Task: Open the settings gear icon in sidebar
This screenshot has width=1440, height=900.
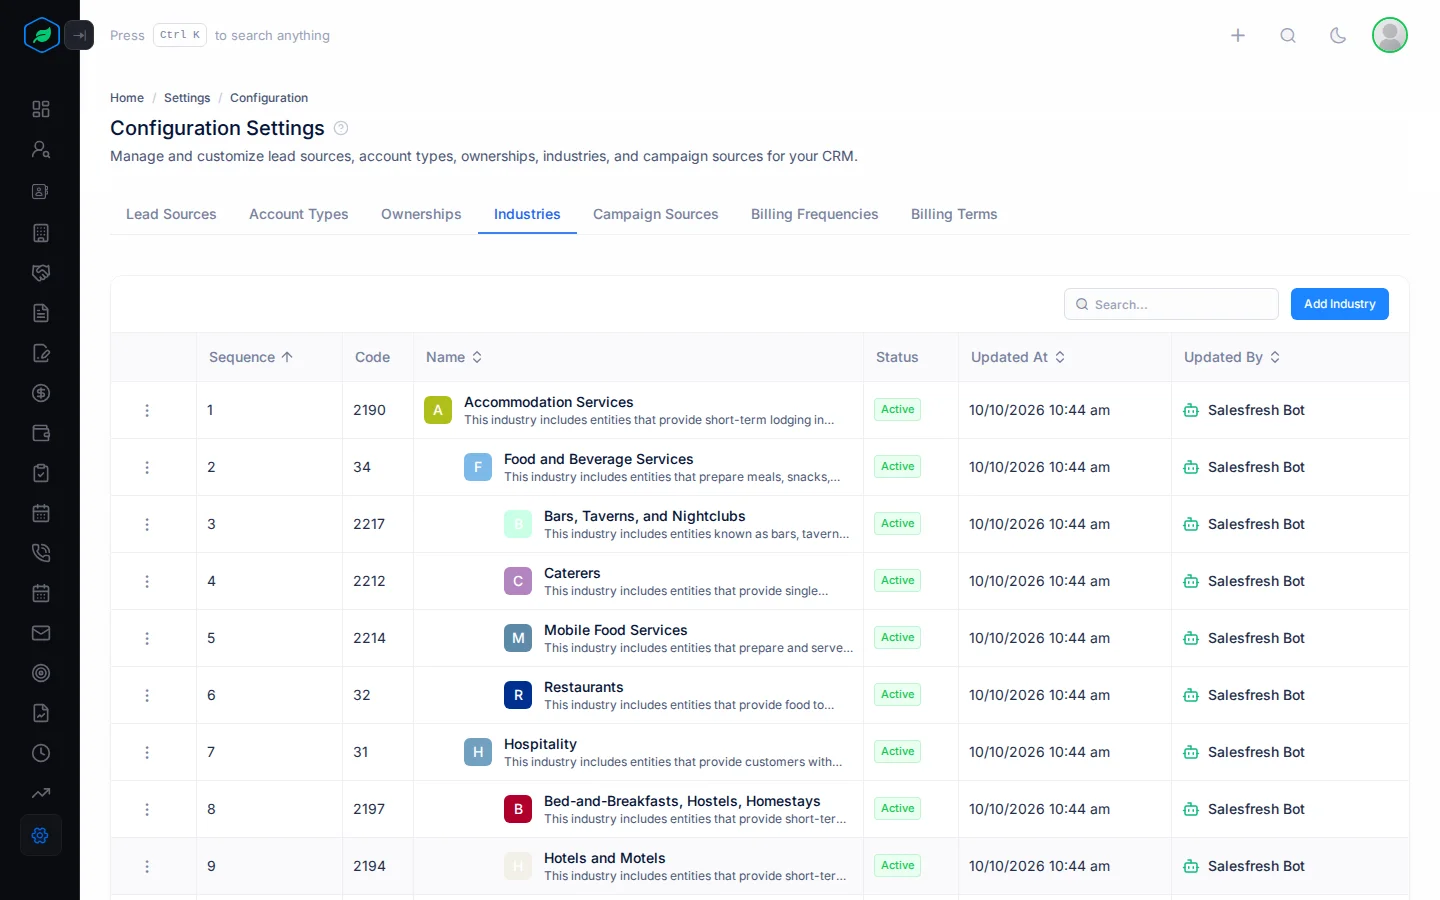Action: 41,835
